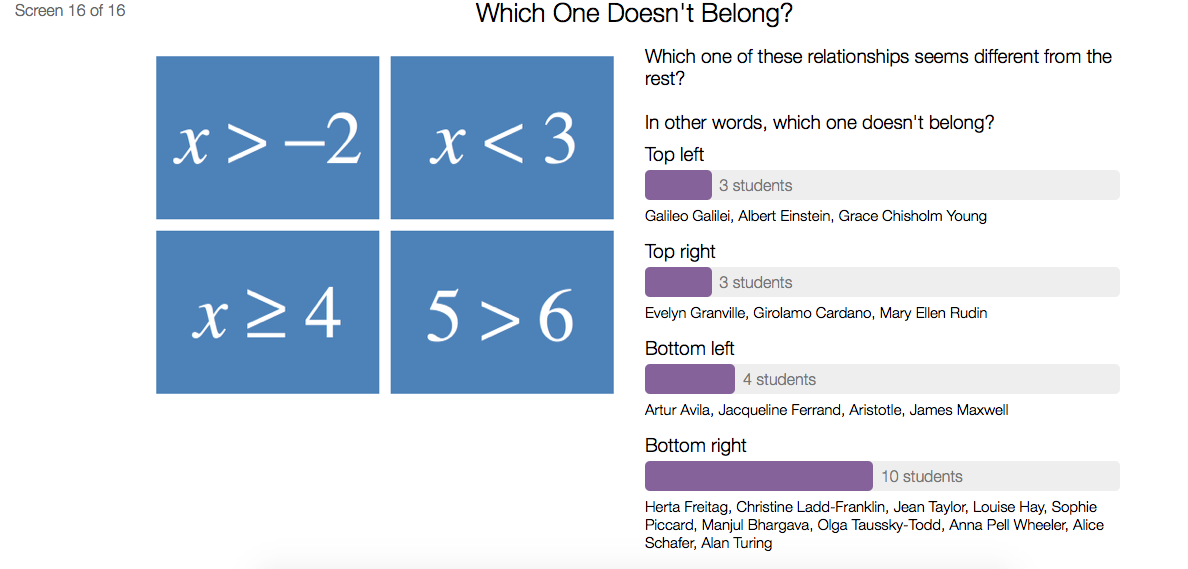1188x569 pixels.
Task: Click the student list starting with Evelyn Granville
Action: point(815,313)
